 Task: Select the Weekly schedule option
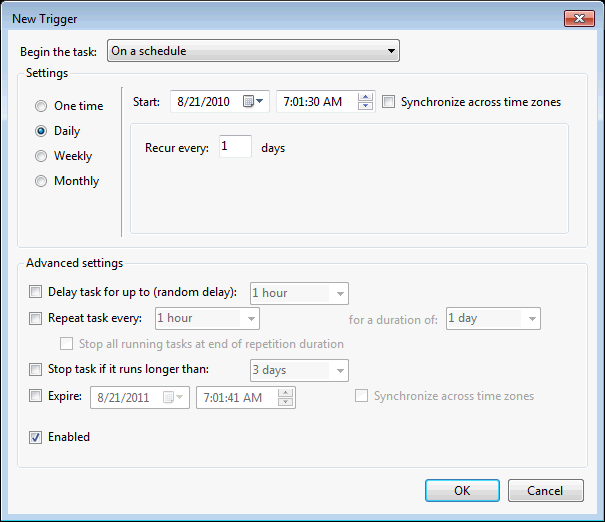tap(41, 156)
